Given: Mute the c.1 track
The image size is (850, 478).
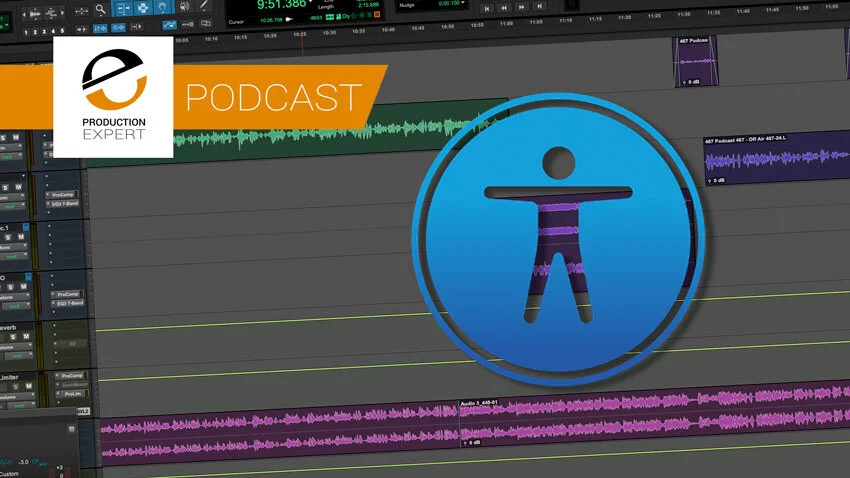Looking at the screenshot, I should (20, 237).
